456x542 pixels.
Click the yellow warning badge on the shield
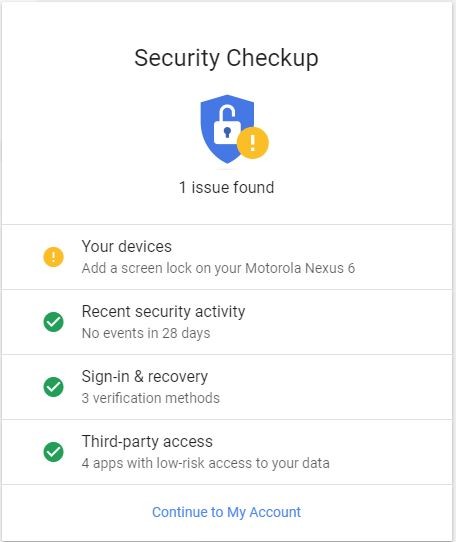point(253,143)
